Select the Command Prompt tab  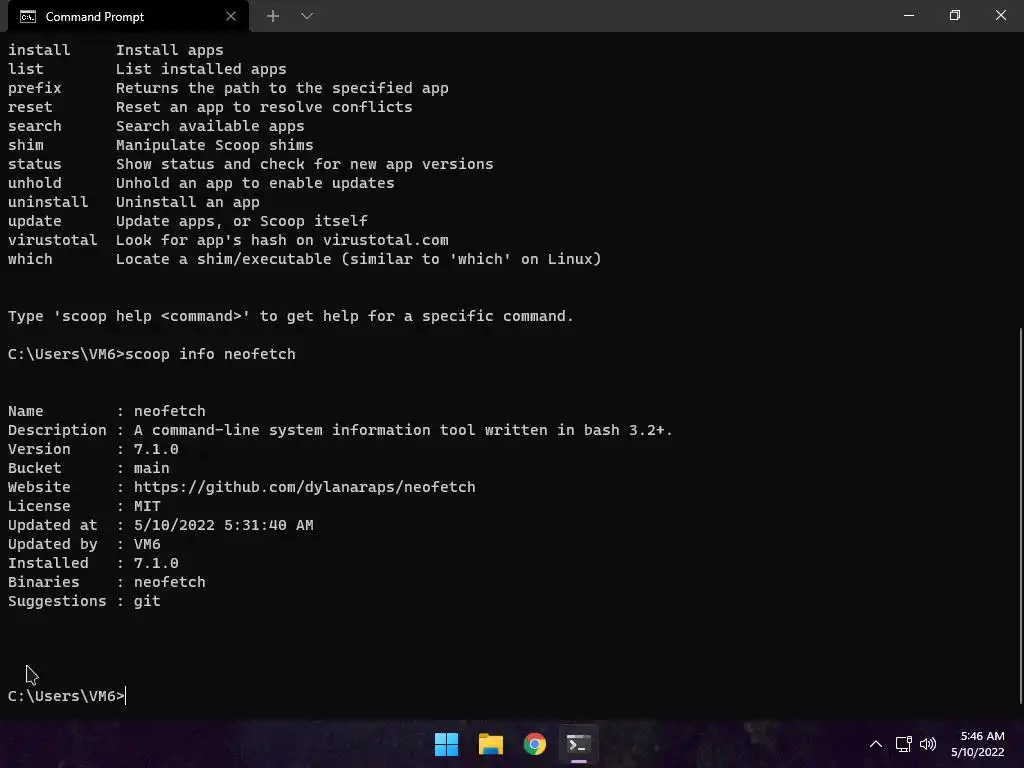click(x=128, y=16)
